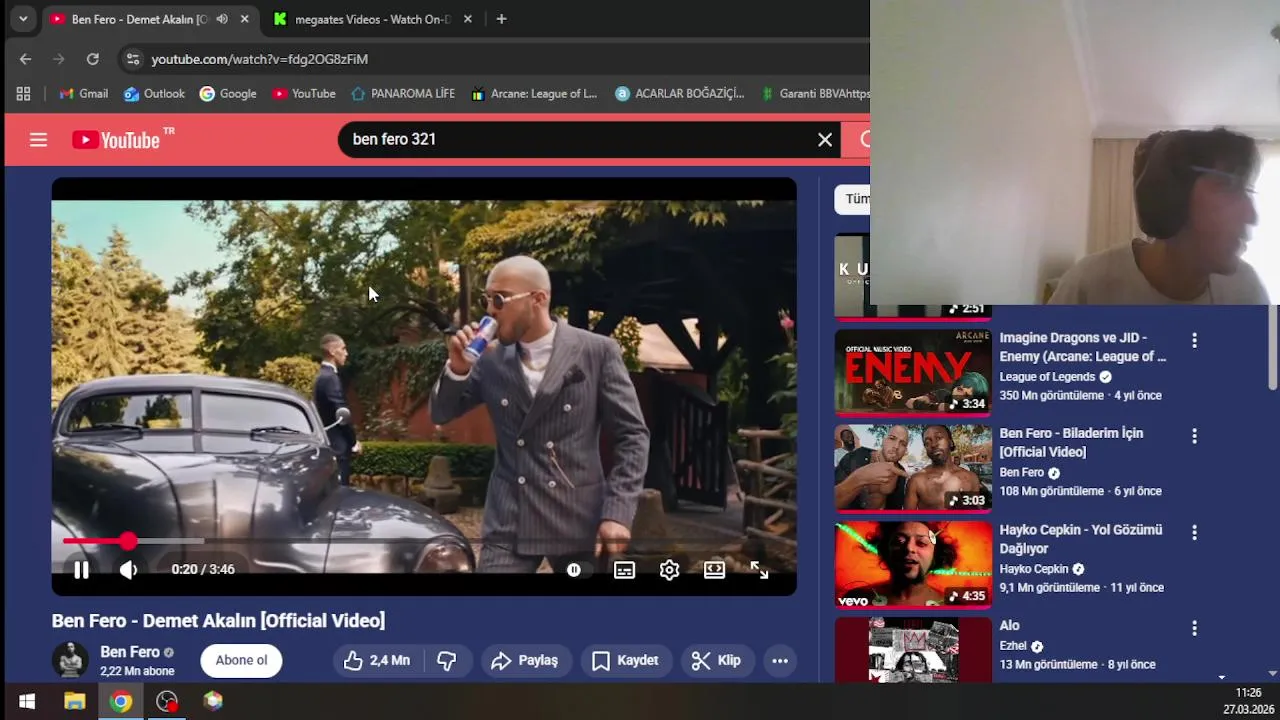The width and height of the screenshot is (1280, 720).
Task: Reload the current page
Action: tap(92, 59)
